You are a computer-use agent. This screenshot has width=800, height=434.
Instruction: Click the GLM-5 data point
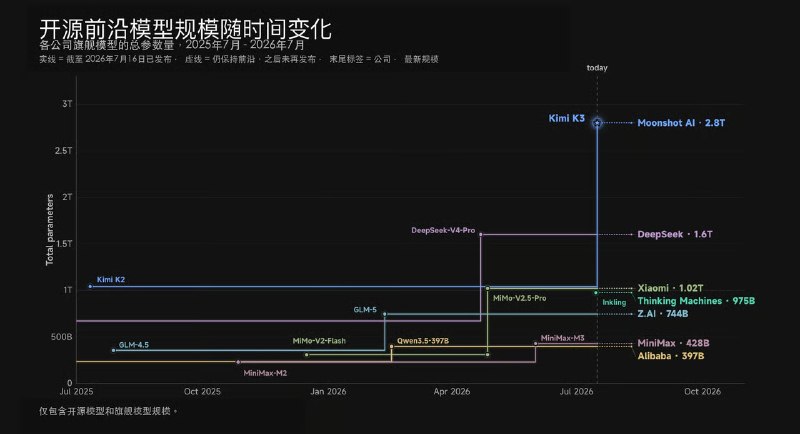385,314
